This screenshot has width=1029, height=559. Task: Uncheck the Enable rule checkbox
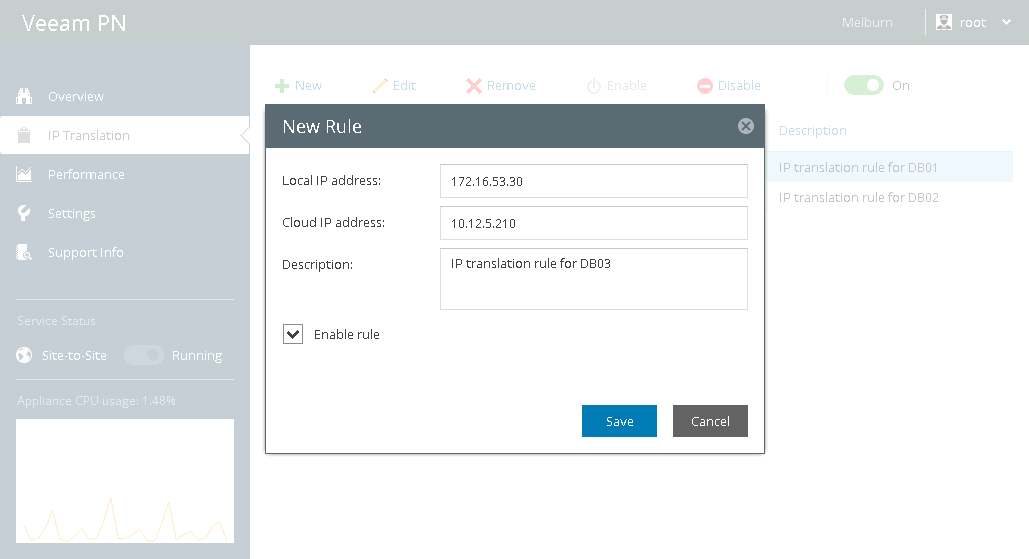(293, 334)
